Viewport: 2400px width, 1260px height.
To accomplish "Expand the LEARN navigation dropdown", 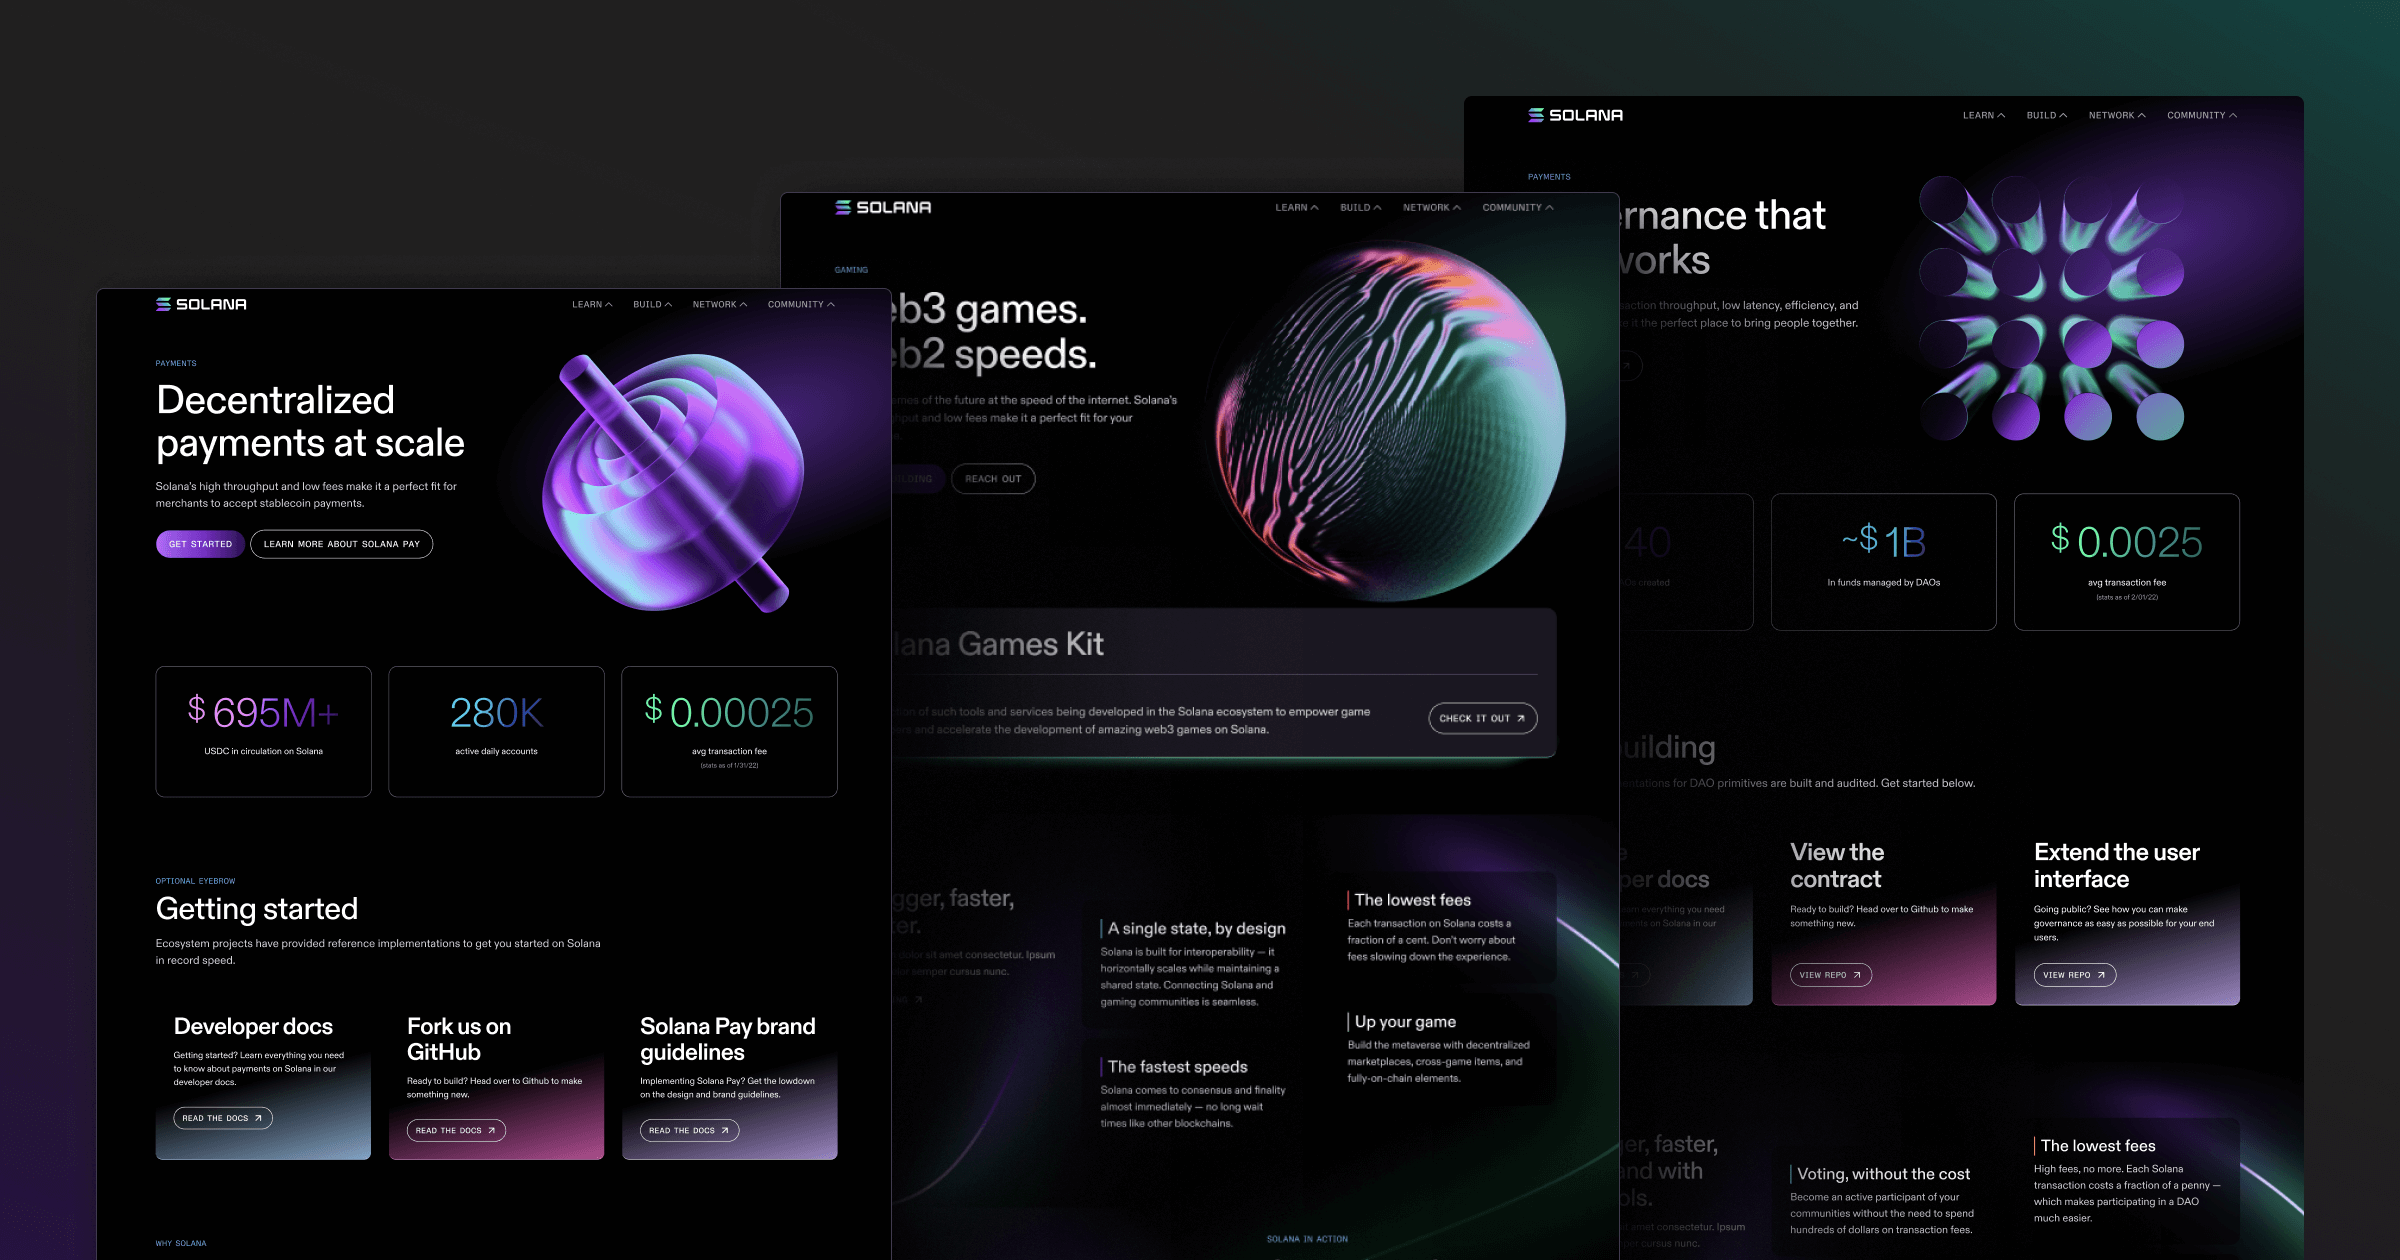I will click(590, 304).
